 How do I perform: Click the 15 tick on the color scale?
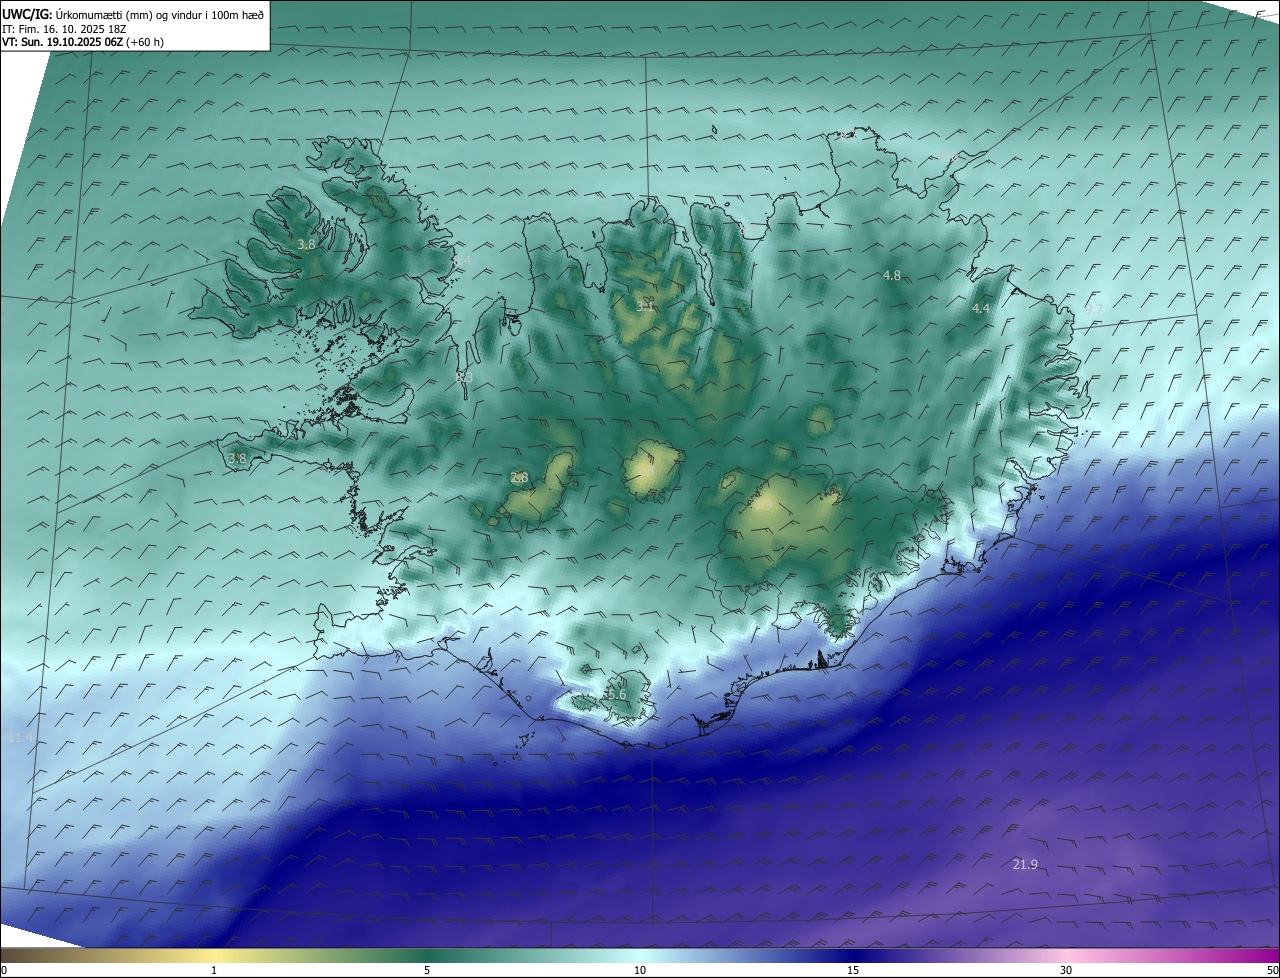coord(853,970)
